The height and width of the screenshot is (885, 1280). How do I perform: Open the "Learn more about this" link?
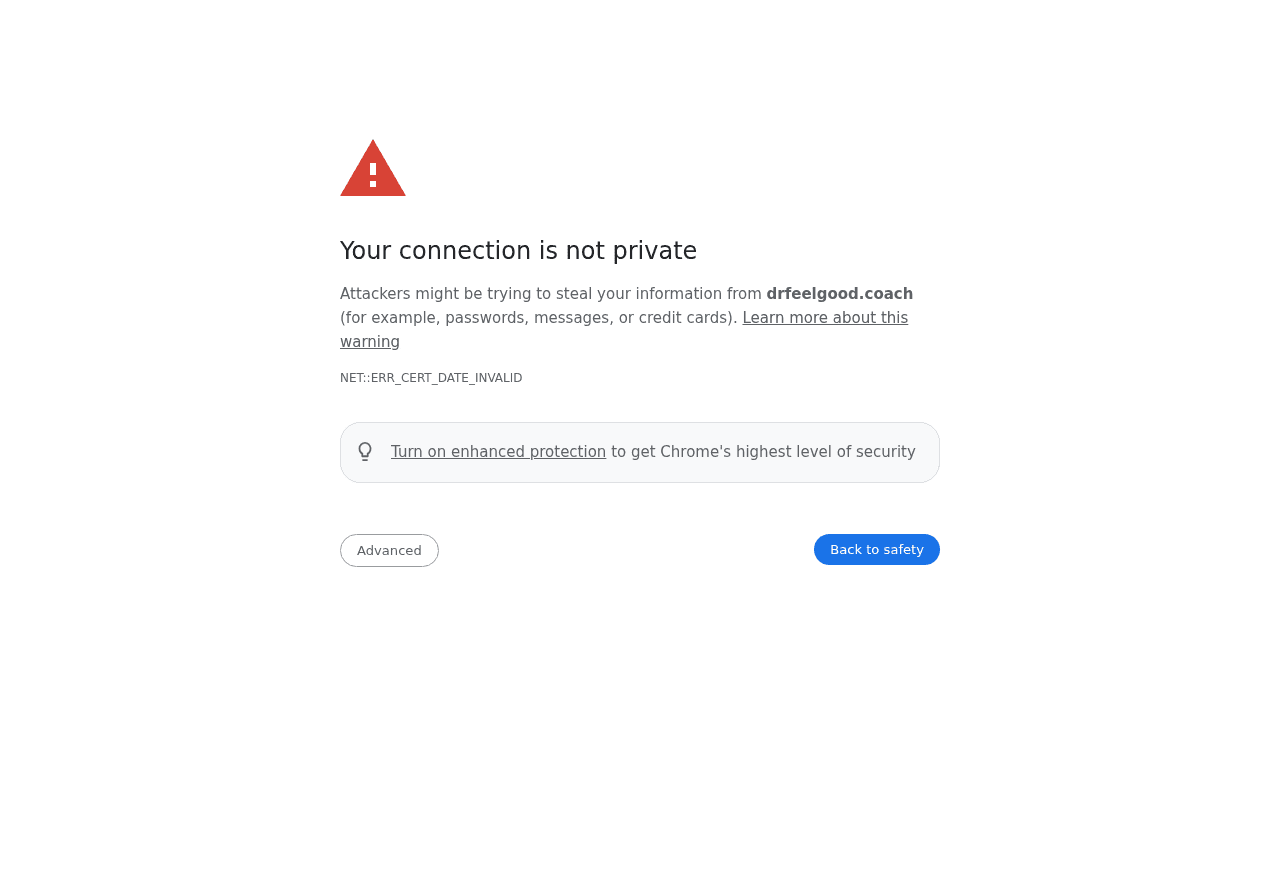[825, 318]
